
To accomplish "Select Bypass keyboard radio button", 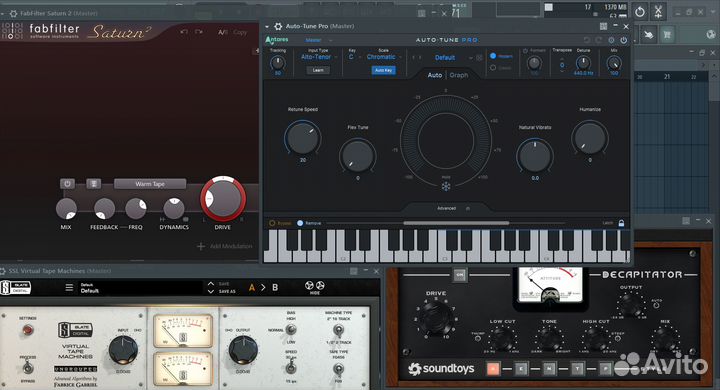I will (272, 223).
